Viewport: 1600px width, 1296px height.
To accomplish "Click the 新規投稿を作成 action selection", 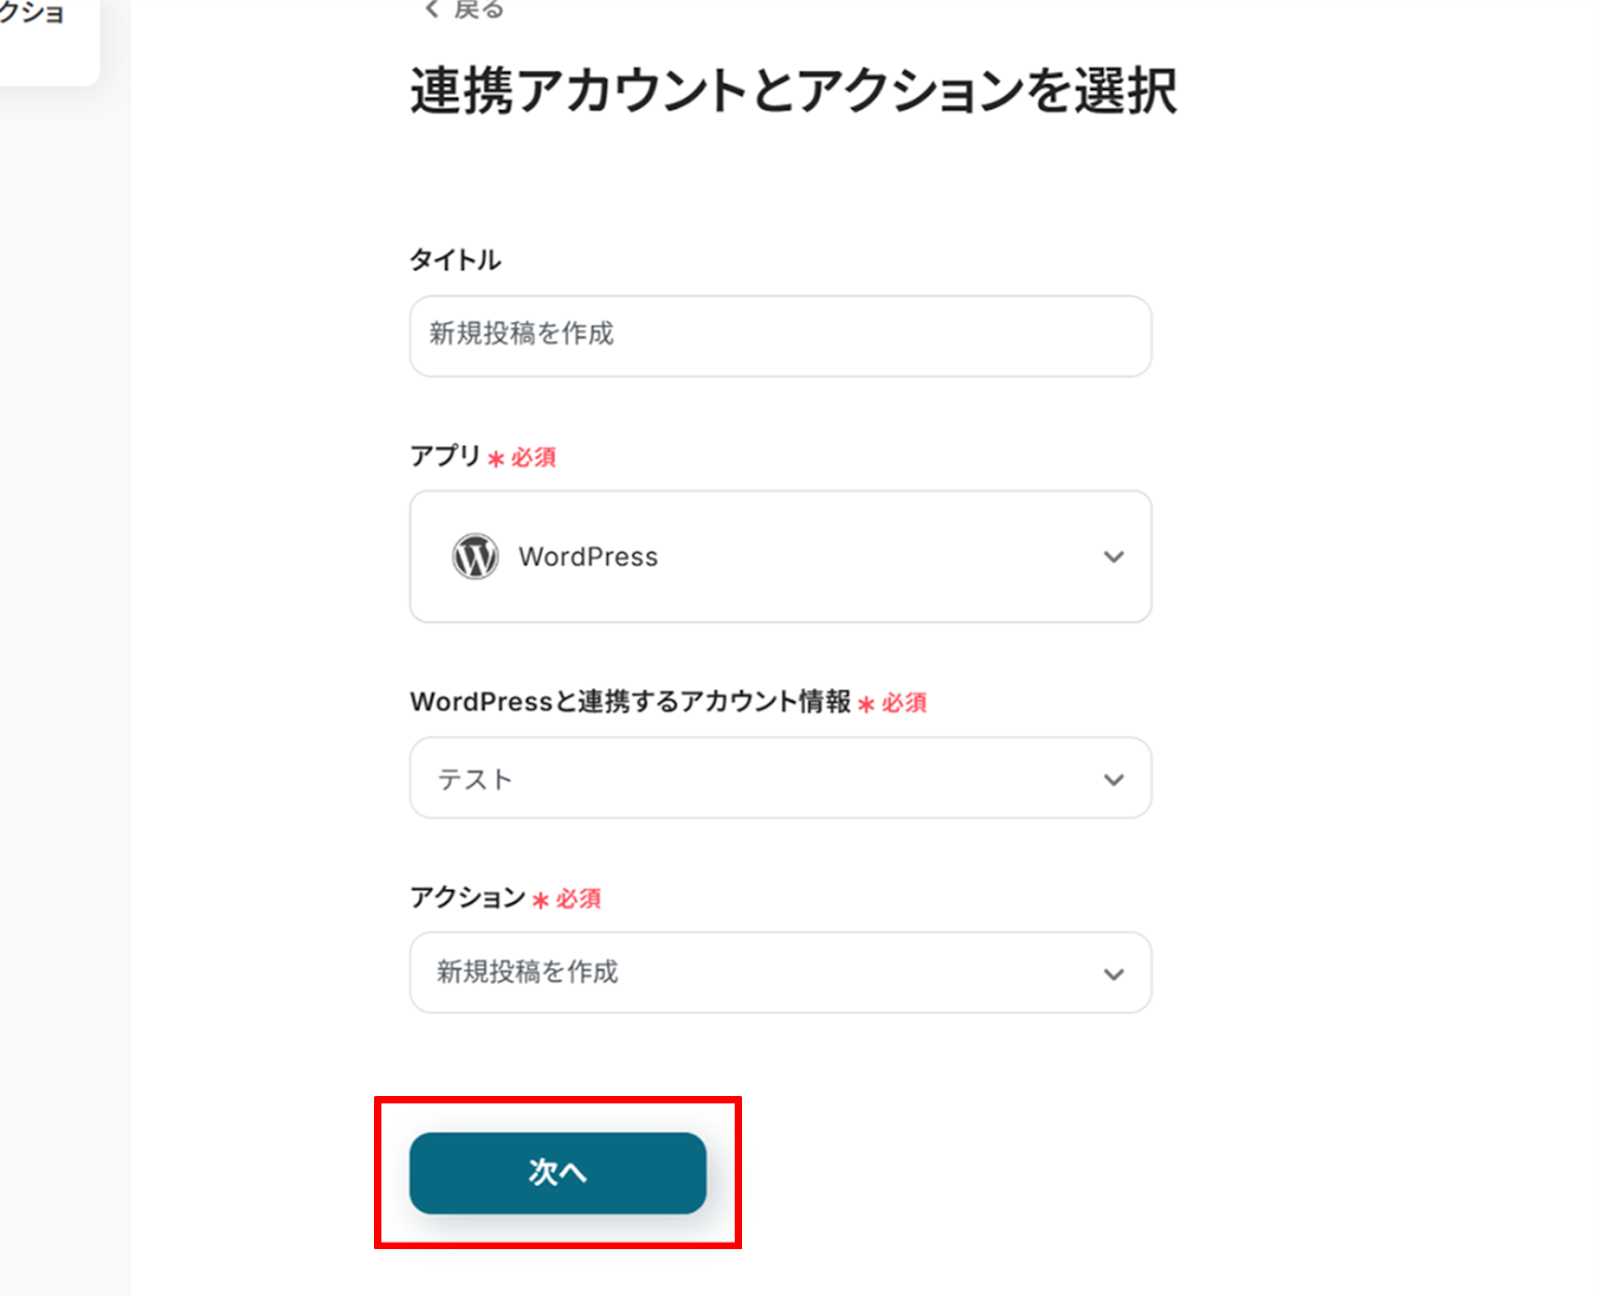I will coord(528,972).
